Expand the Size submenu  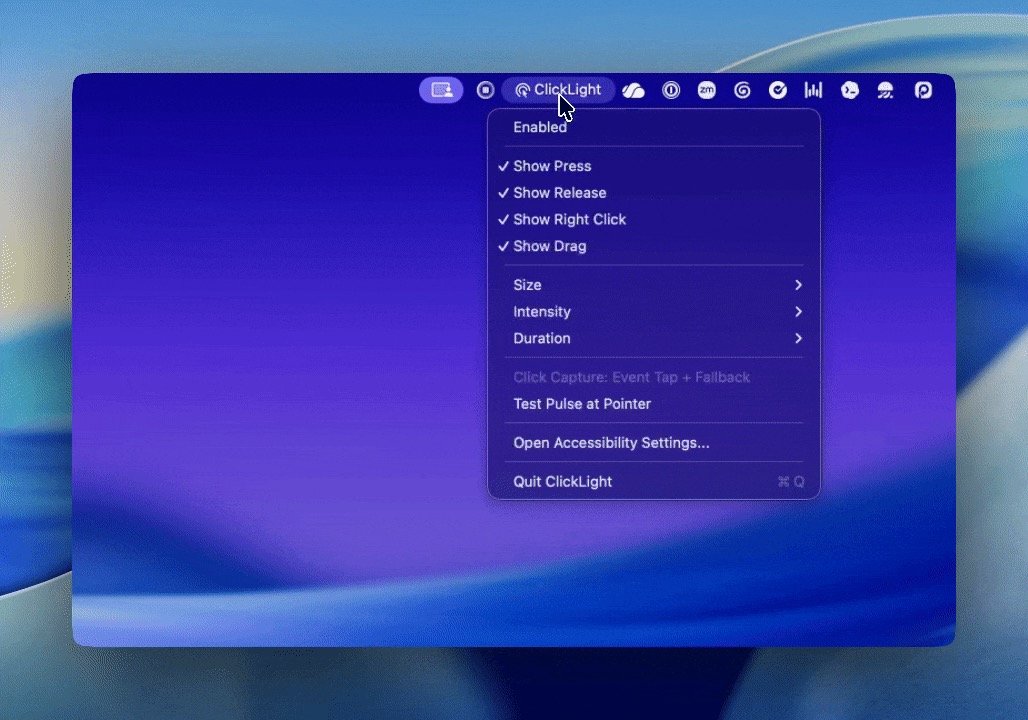pyautogui.click(x=654, y=285)
